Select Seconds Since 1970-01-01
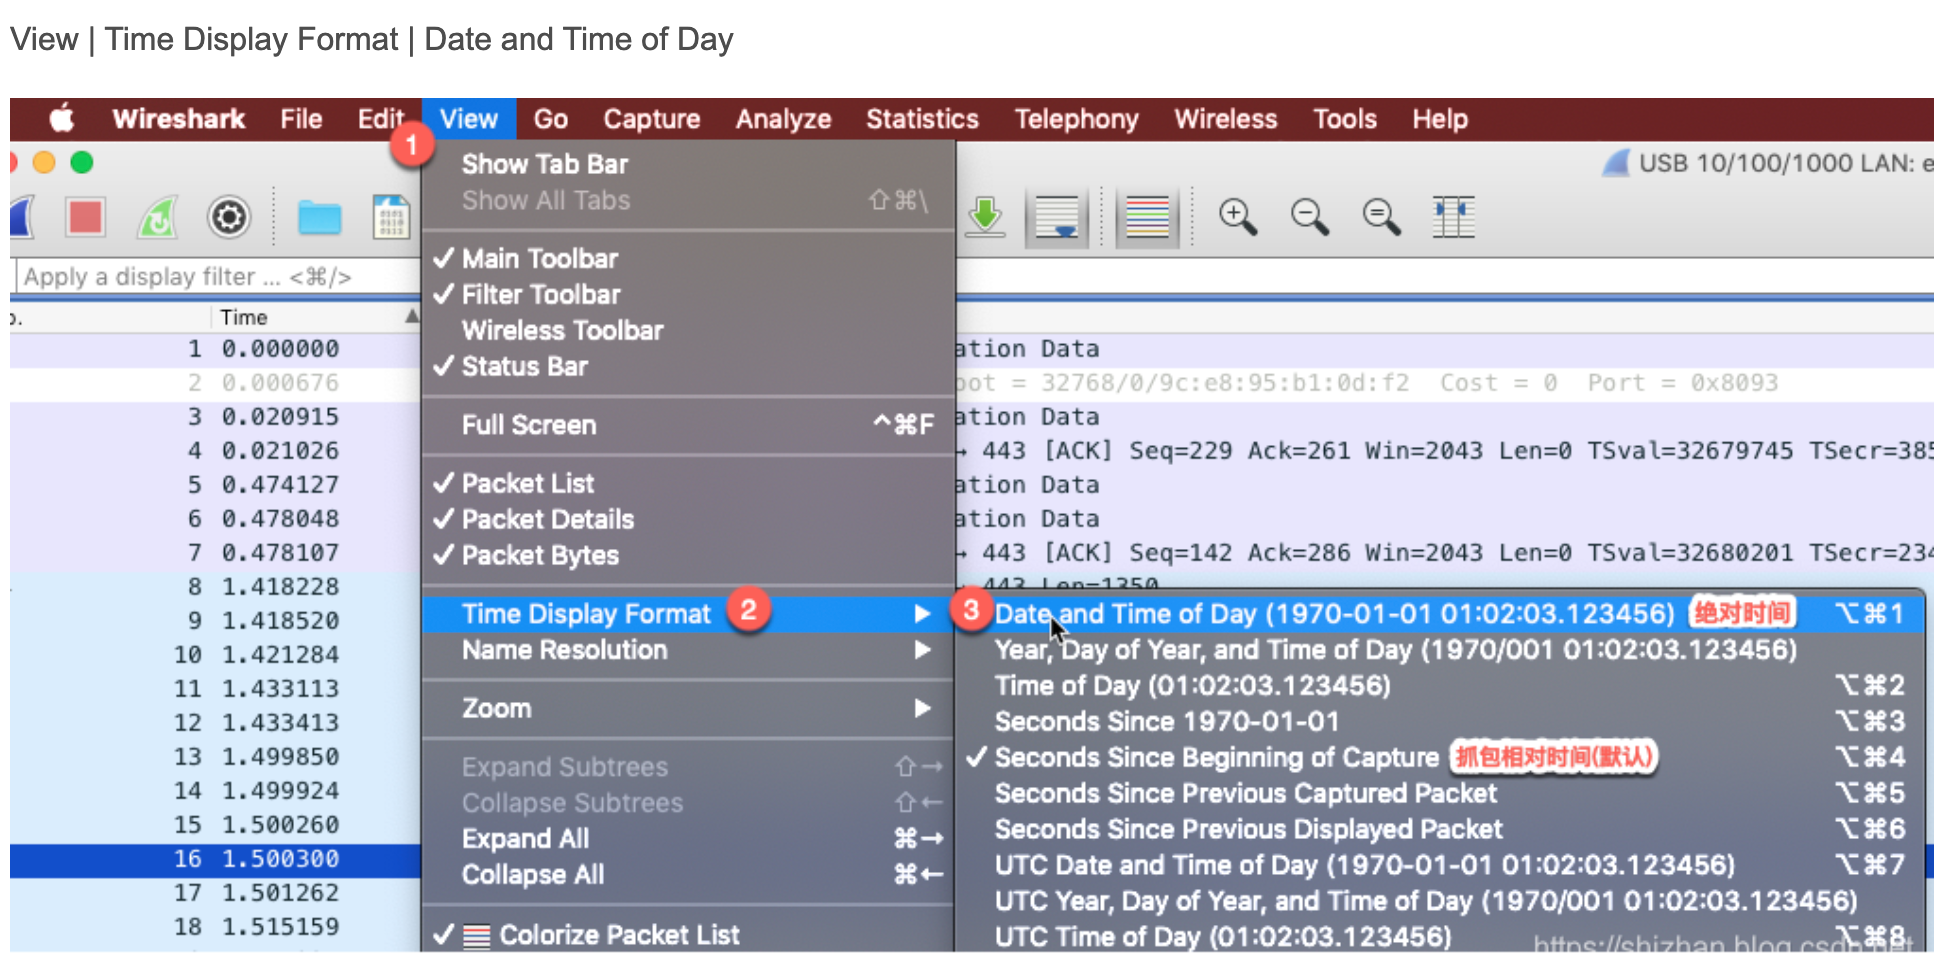 click(1440, 722)
